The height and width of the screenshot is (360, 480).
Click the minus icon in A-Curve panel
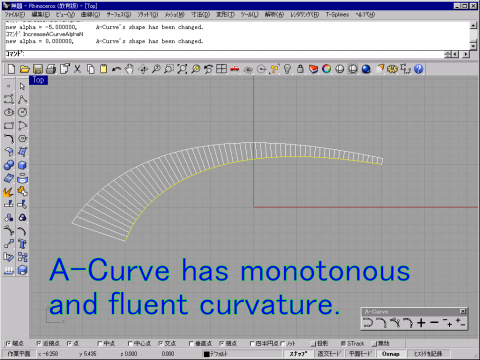point(434,323)
